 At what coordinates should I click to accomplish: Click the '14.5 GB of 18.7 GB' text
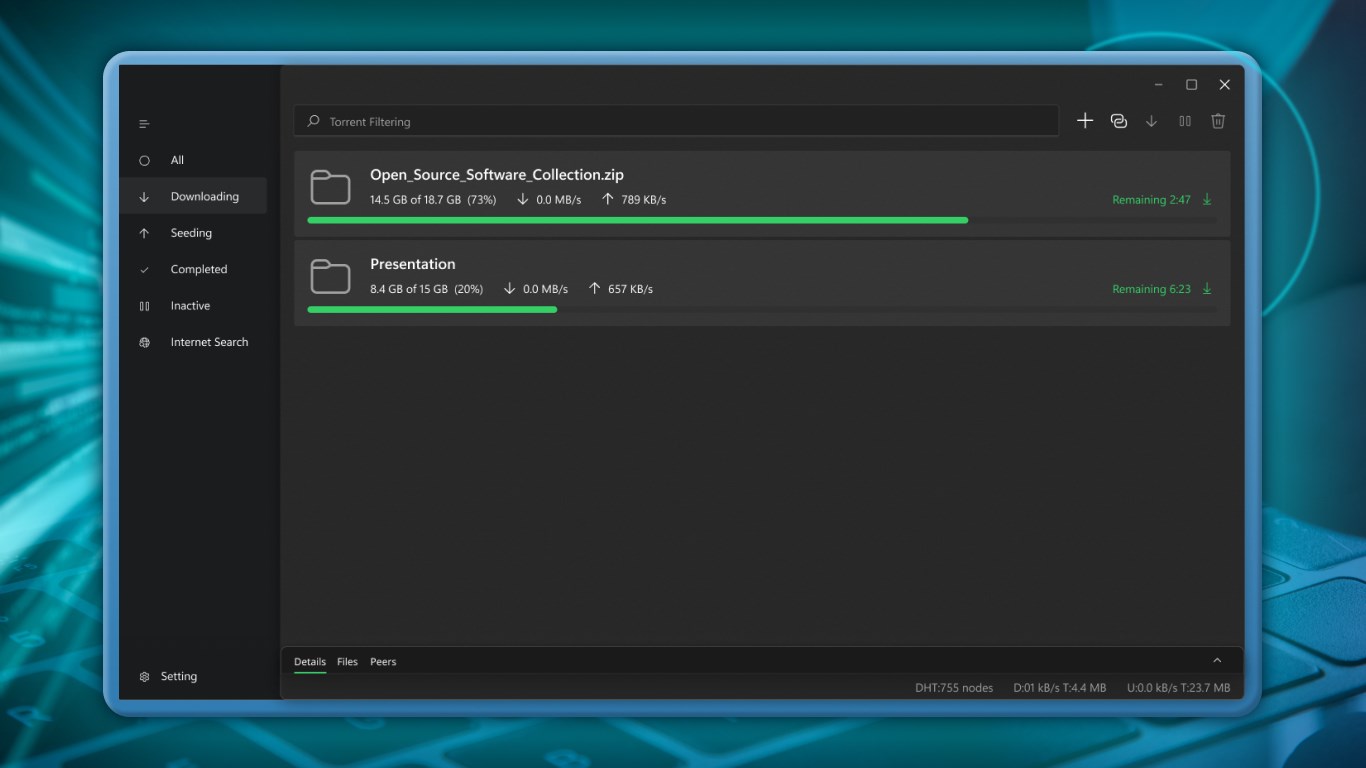pos(416,200)
